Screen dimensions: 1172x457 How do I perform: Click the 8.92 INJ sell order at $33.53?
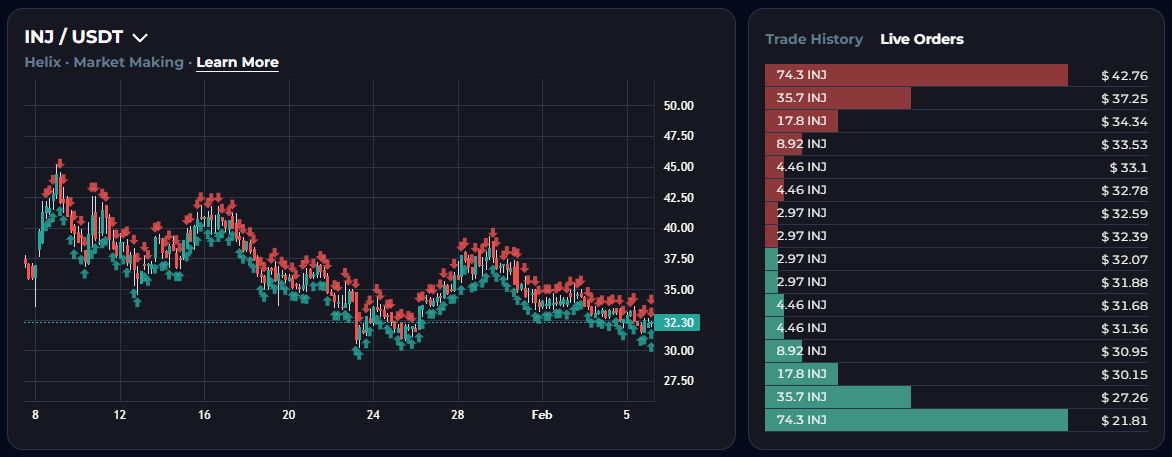956,144
